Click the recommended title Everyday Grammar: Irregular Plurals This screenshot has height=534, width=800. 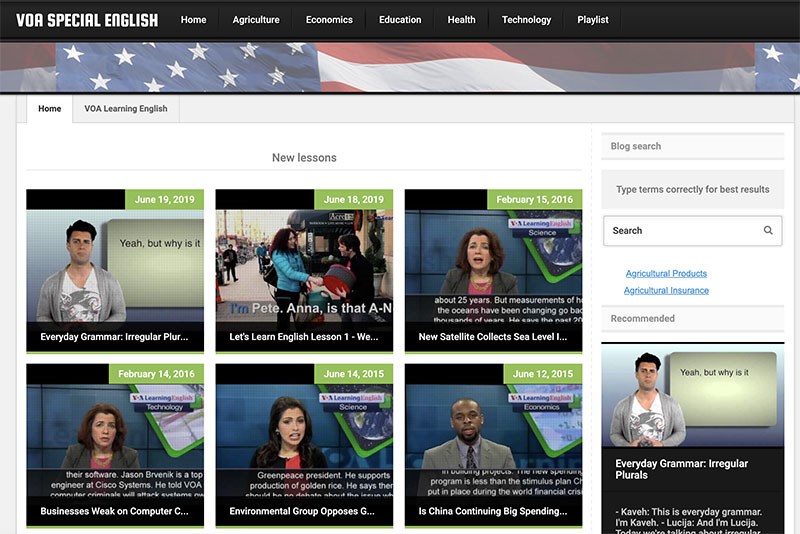pyautogui.click(x=681, y=469)
